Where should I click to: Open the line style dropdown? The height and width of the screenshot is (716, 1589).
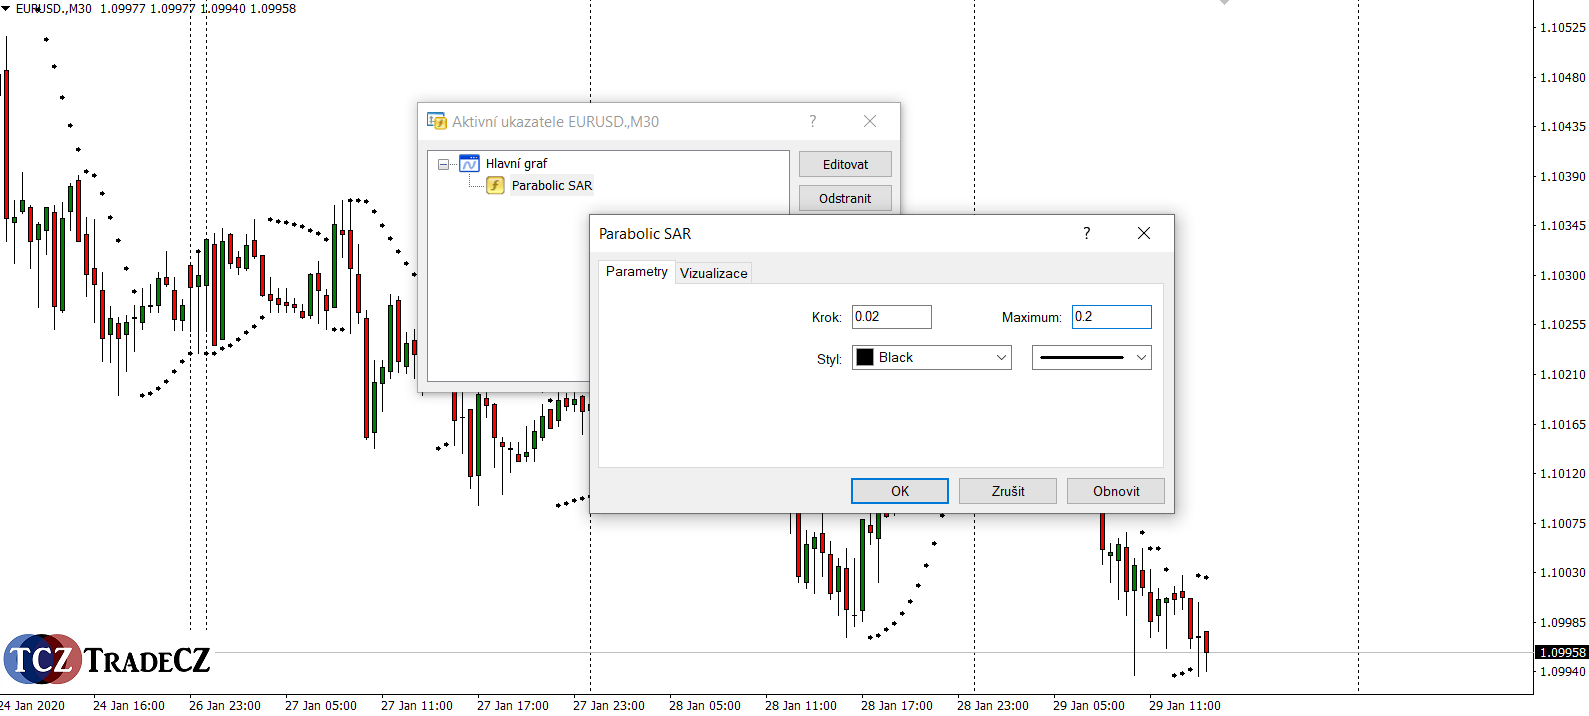(1091, 358)
